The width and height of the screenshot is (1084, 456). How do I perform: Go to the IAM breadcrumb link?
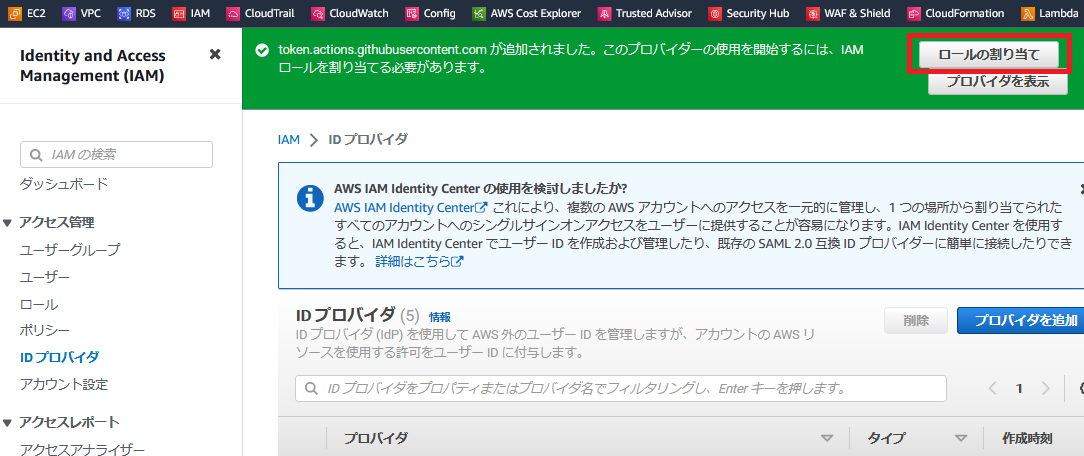point(288,140)
